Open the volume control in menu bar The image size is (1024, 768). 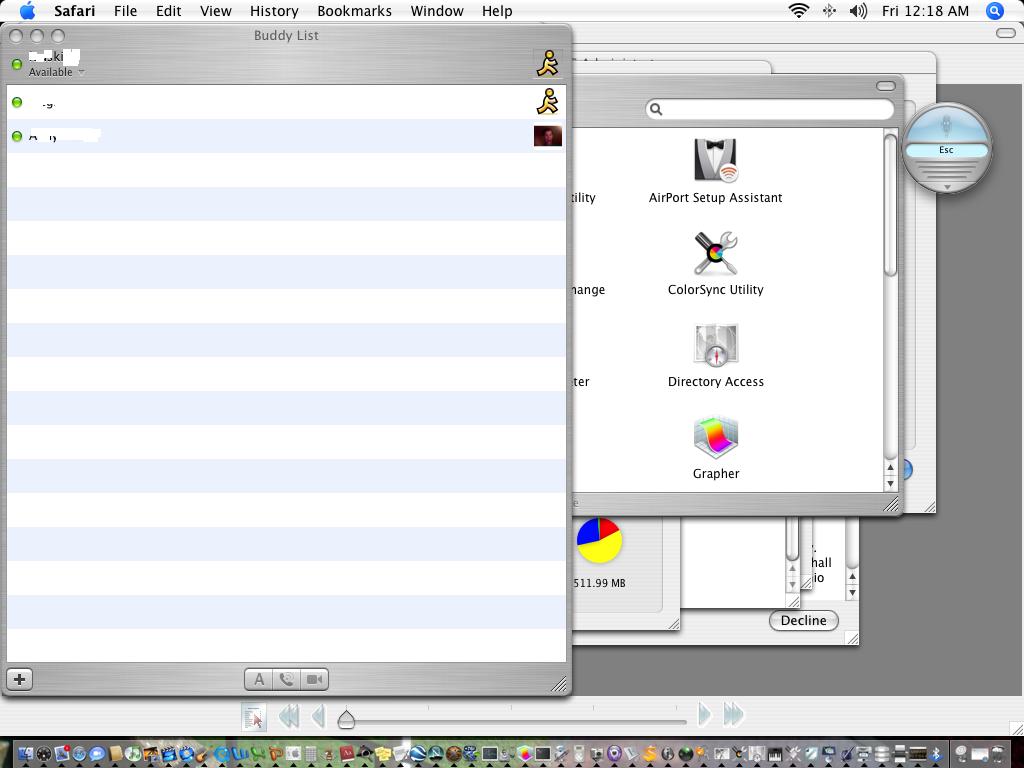[858, 10]
